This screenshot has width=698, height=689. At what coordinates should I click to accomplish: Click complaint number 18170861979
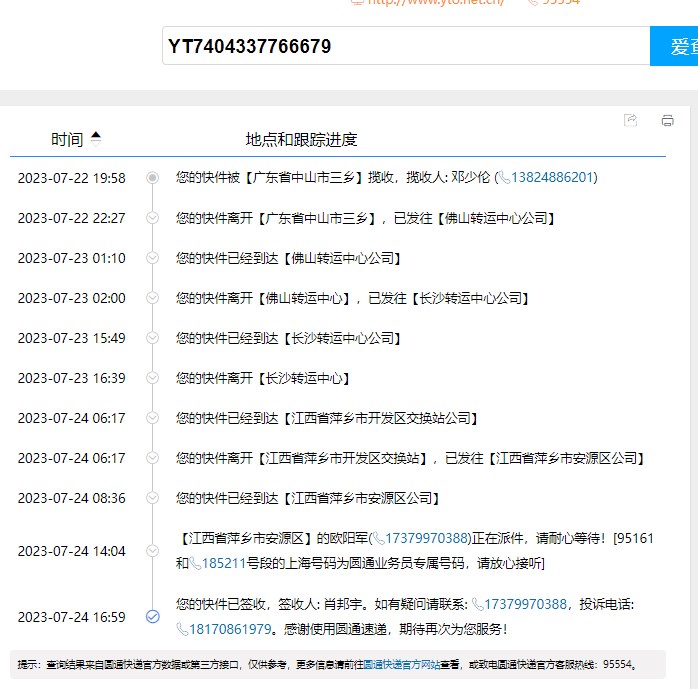pos(230,629)
